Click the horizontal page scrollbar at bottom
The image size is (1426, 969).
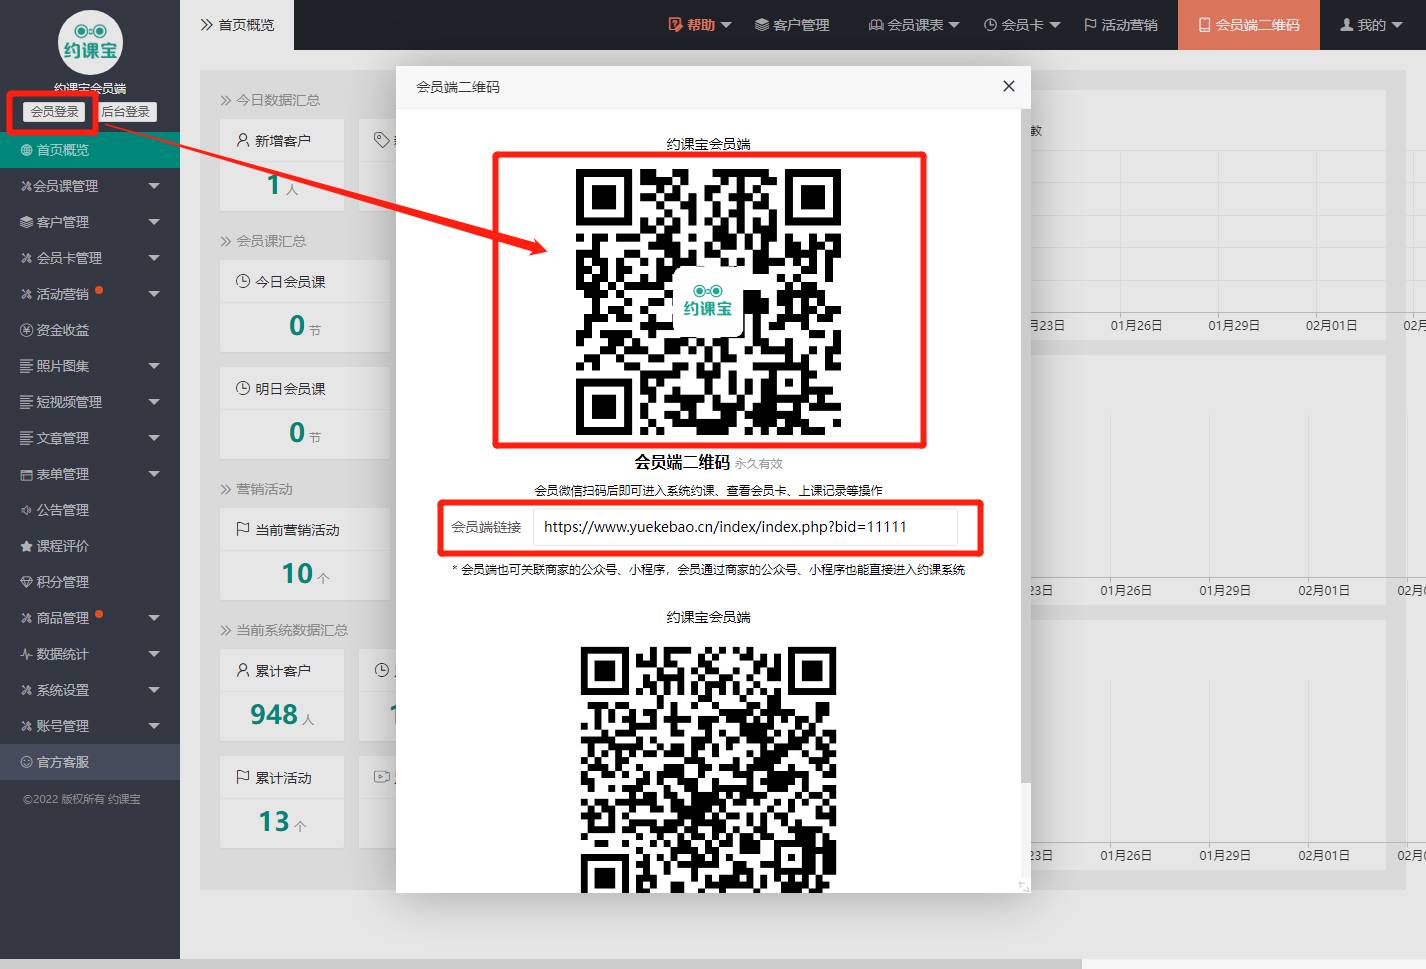[540, 964]
